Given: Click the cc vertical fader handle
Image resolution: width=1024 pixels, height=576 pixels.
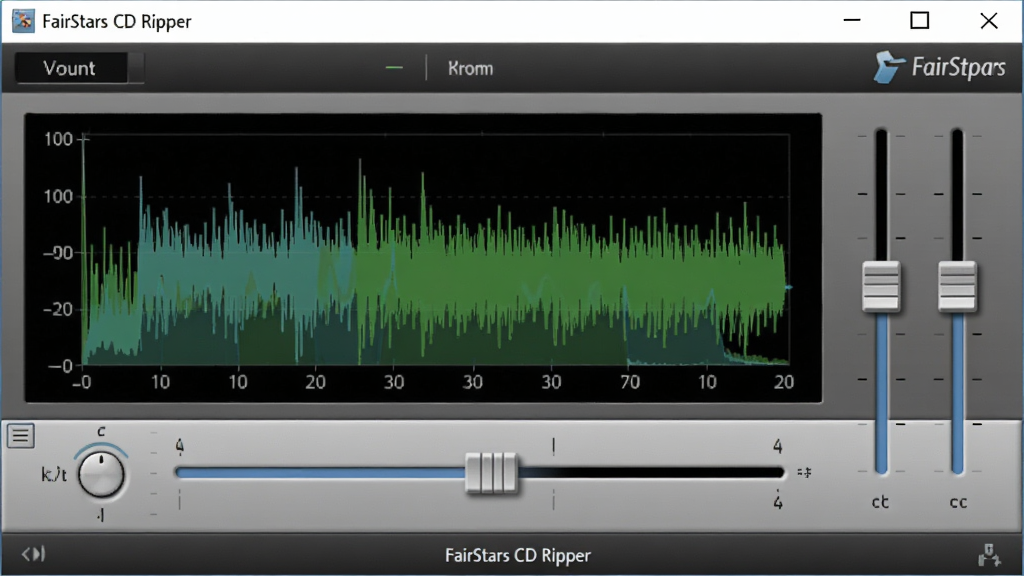Looking at the screenshot, I should point(957,286).
